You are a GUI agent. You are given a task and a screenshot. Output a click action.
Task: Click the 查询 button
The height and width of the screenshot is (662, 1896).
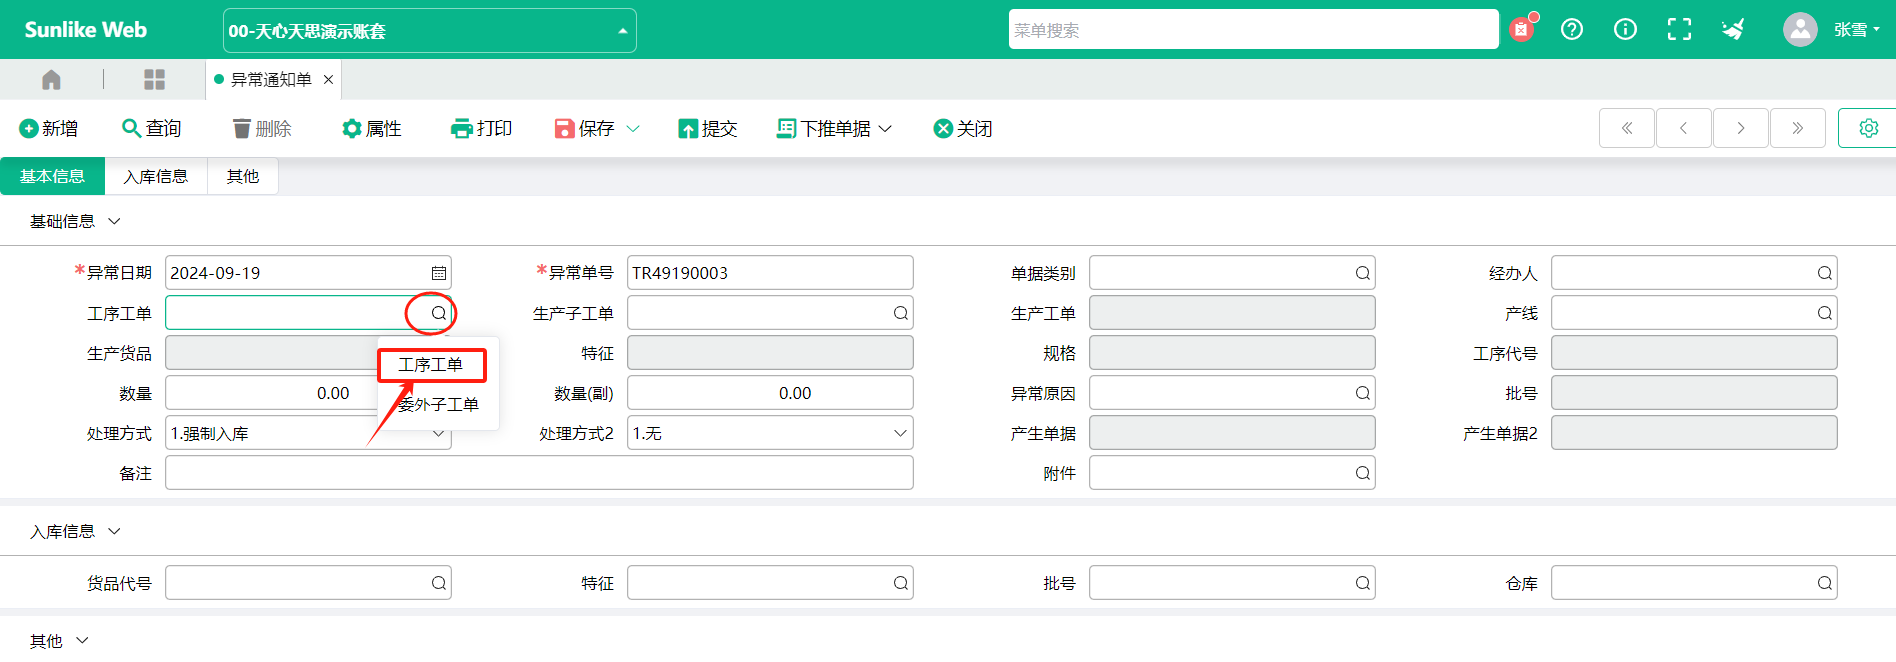tap(152, 128)
